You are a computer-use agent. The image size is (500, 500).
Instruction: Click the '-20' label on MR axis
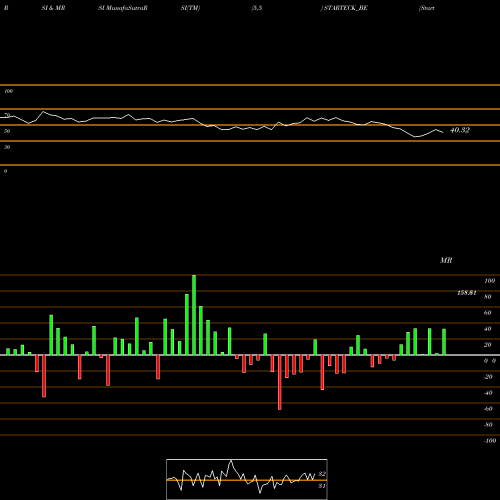tap(488, 377)
